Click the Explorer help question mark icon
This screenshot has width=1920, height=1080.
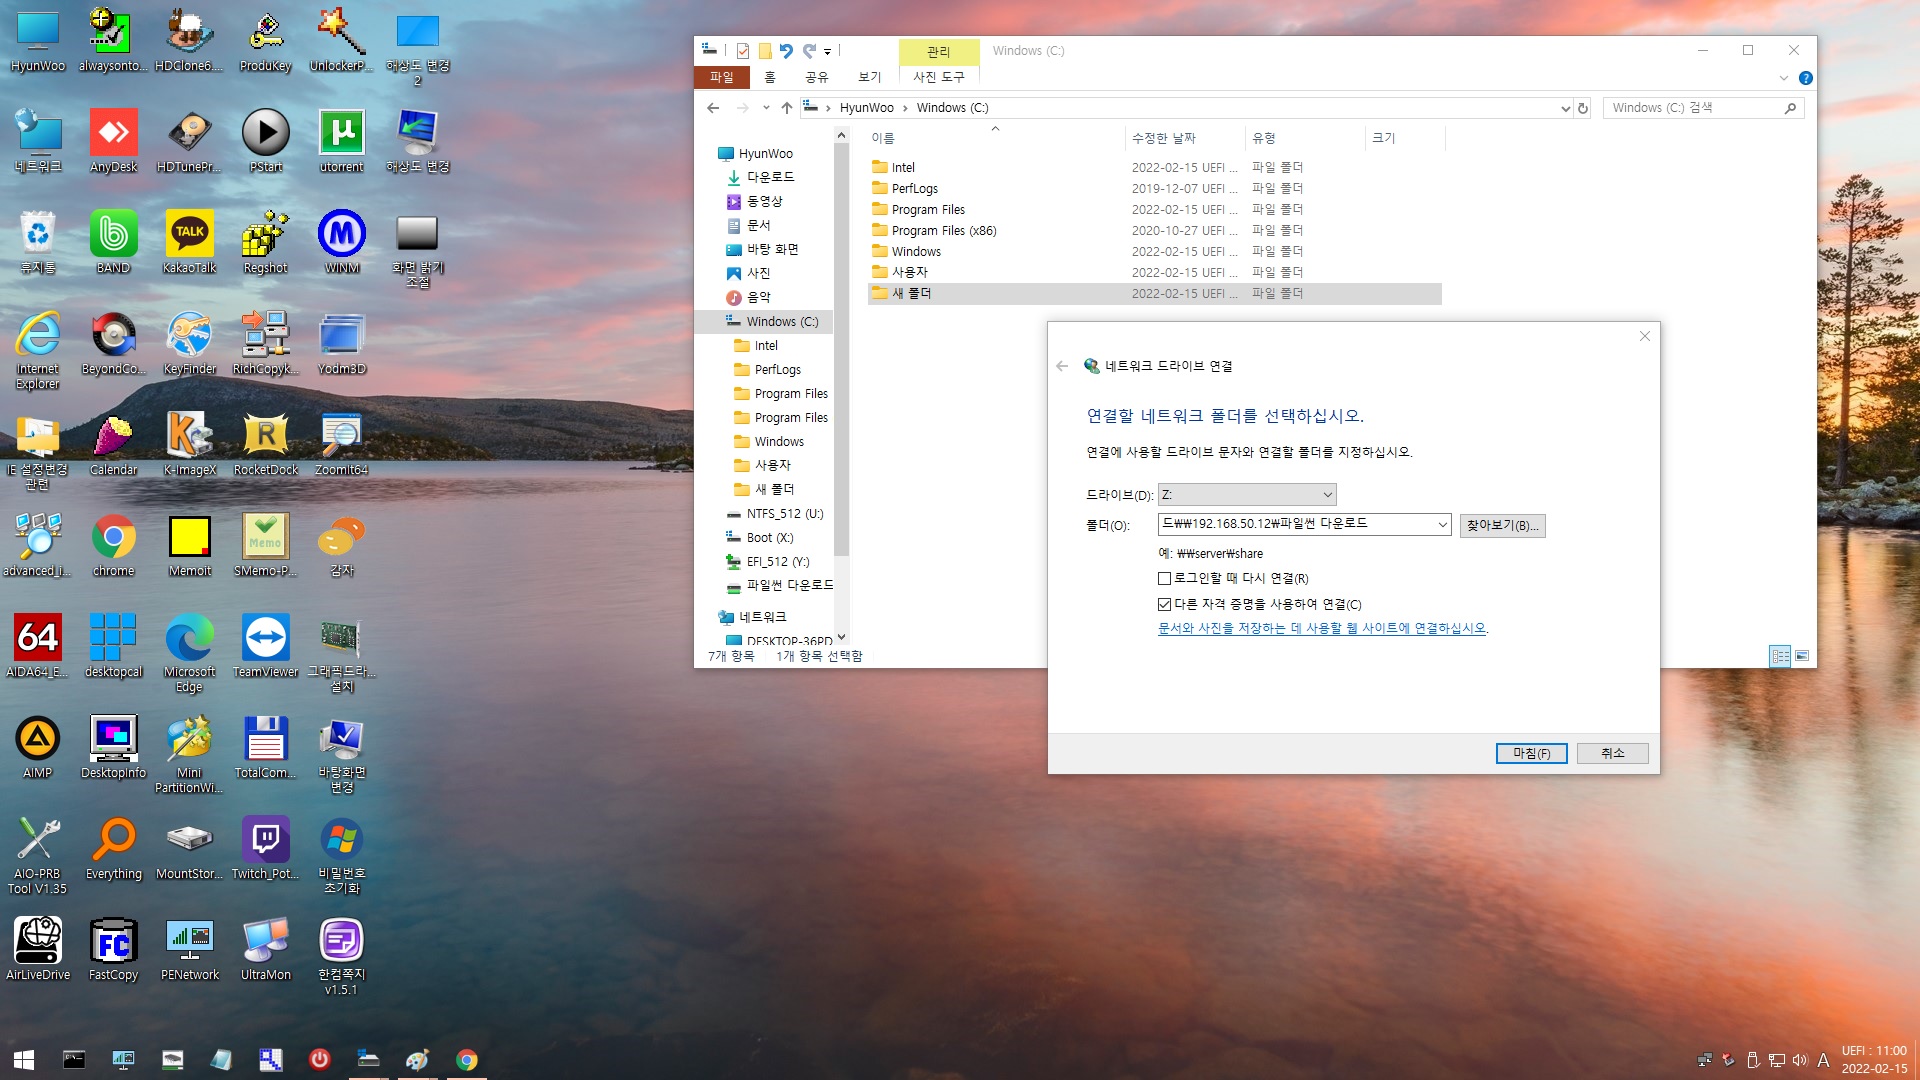click(x=1805, y=78)
